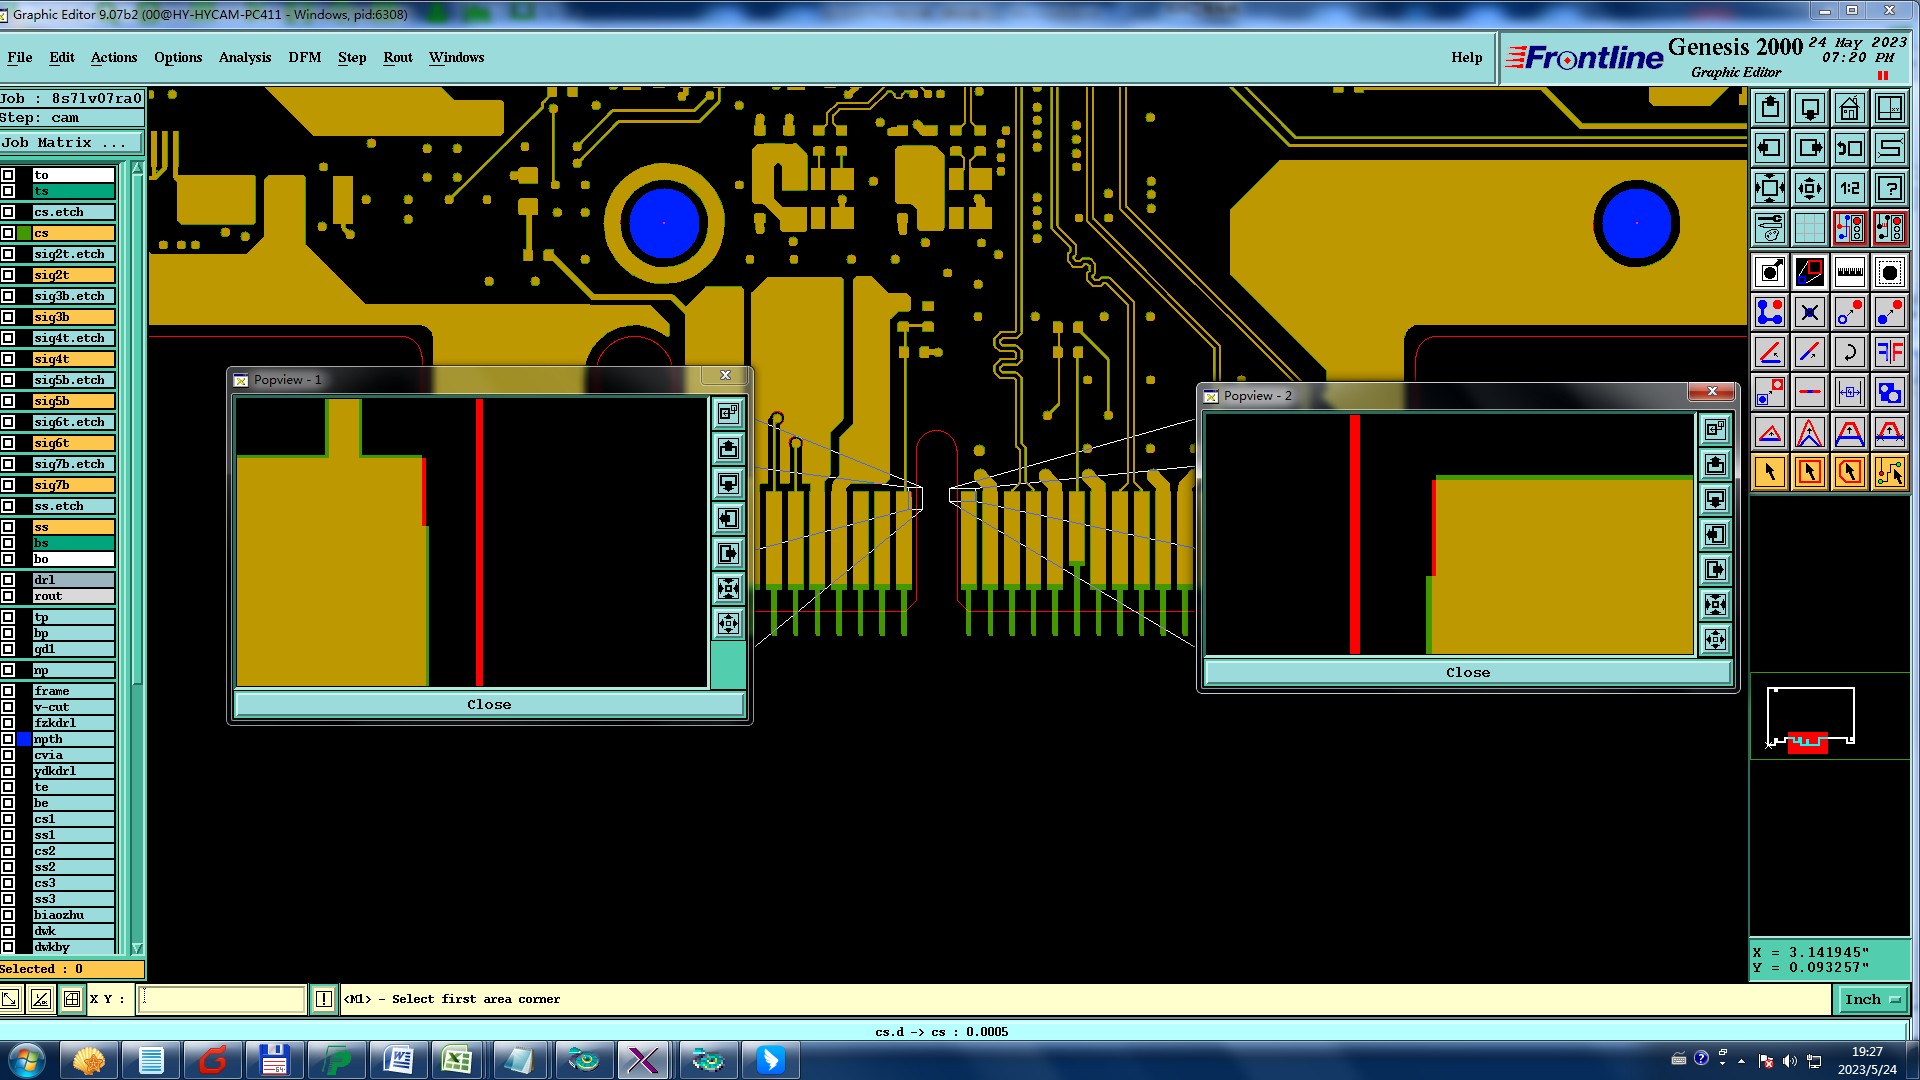This screenshot has height=1080, width=1920.
Task: Click the X Y coordinate input field
Action: pyautogui.click(x=221, y=999)
